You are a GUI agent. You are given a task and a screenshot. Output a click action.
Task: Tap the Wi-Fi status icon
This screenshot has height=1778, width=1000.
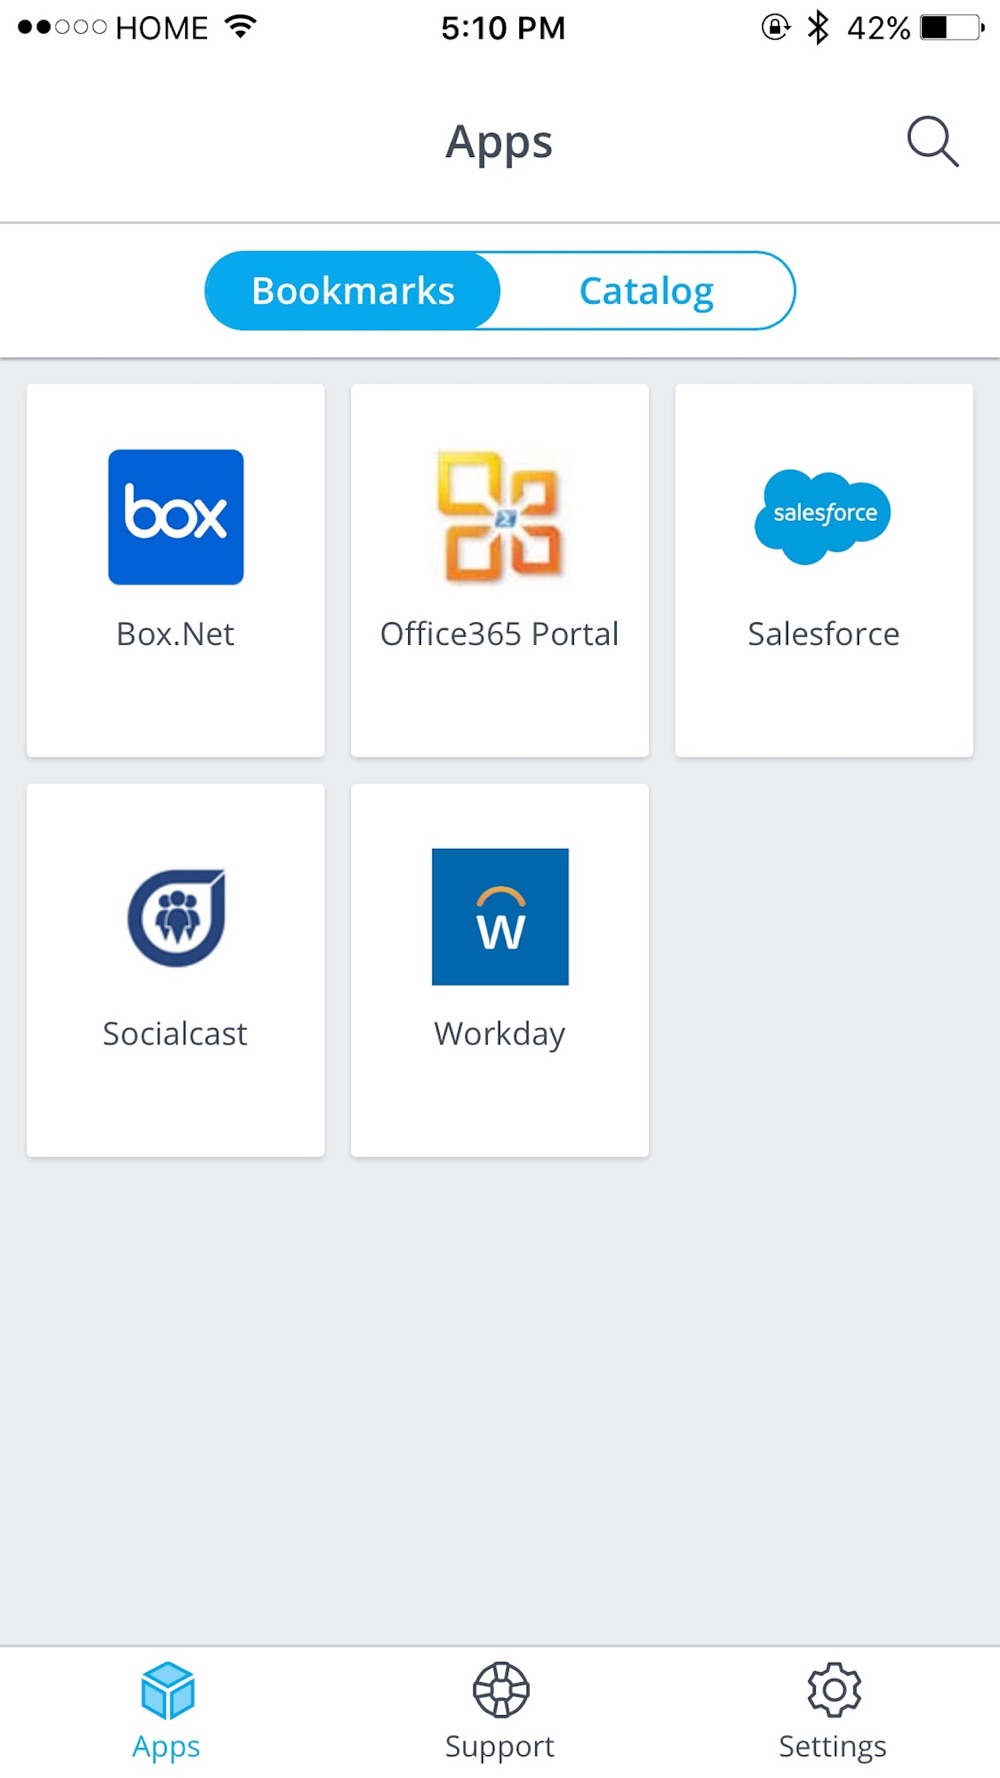(x=241, y=27)
